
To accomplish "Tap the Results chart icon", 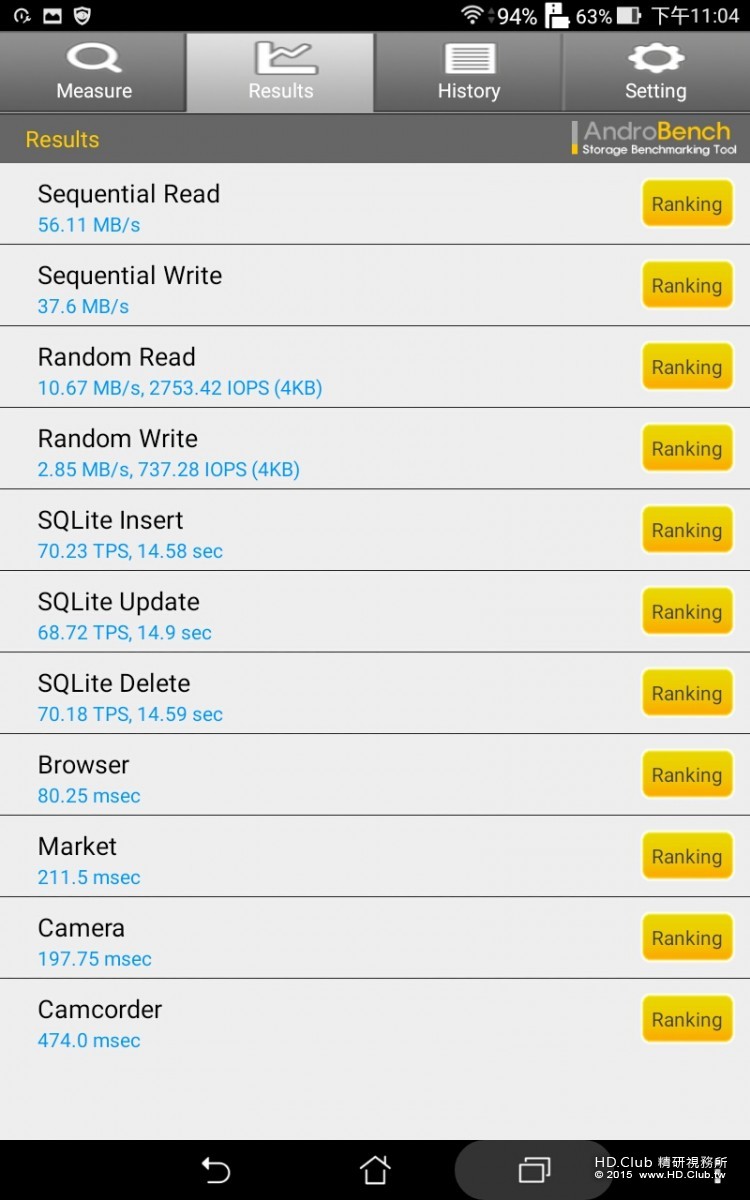I will coord(281,58).
